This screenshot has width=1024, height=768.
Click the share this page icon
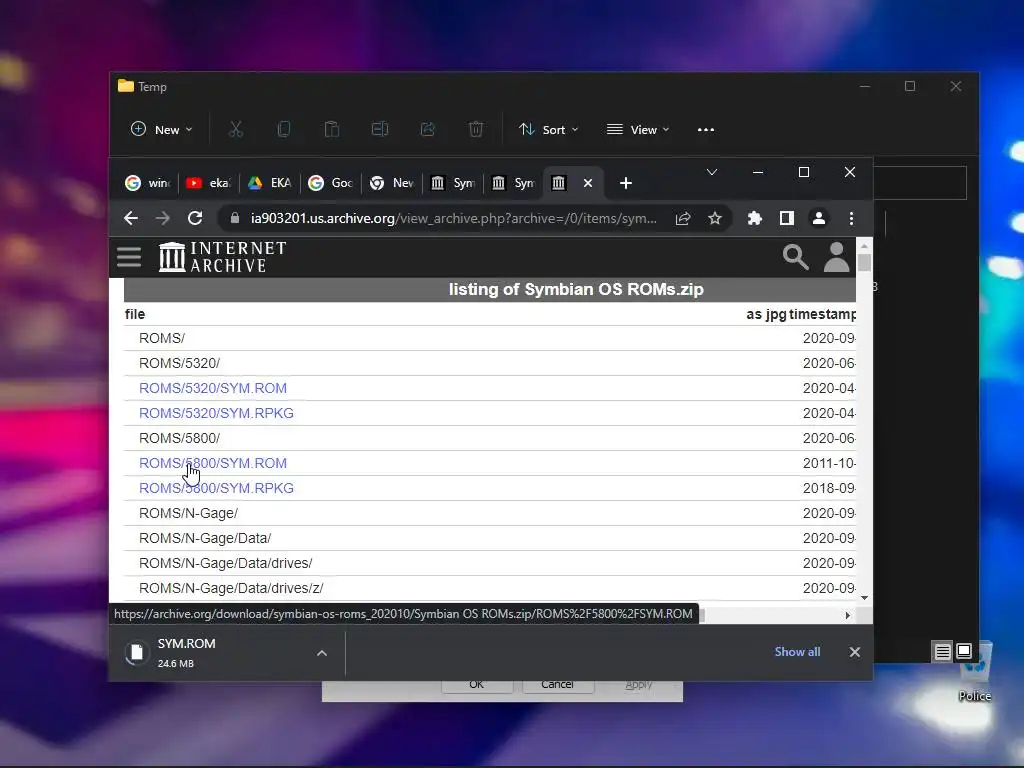tap(683, 218)
